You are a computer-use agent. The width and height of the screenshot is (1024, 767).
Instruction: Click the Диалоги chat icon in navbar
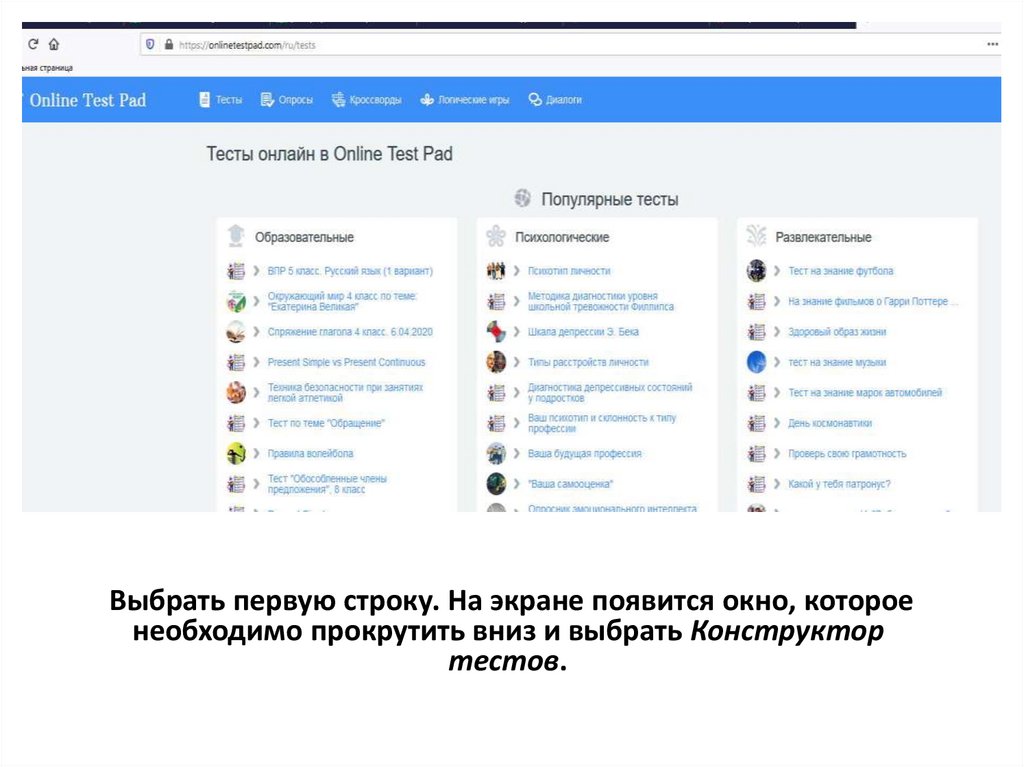pos(535,99)
